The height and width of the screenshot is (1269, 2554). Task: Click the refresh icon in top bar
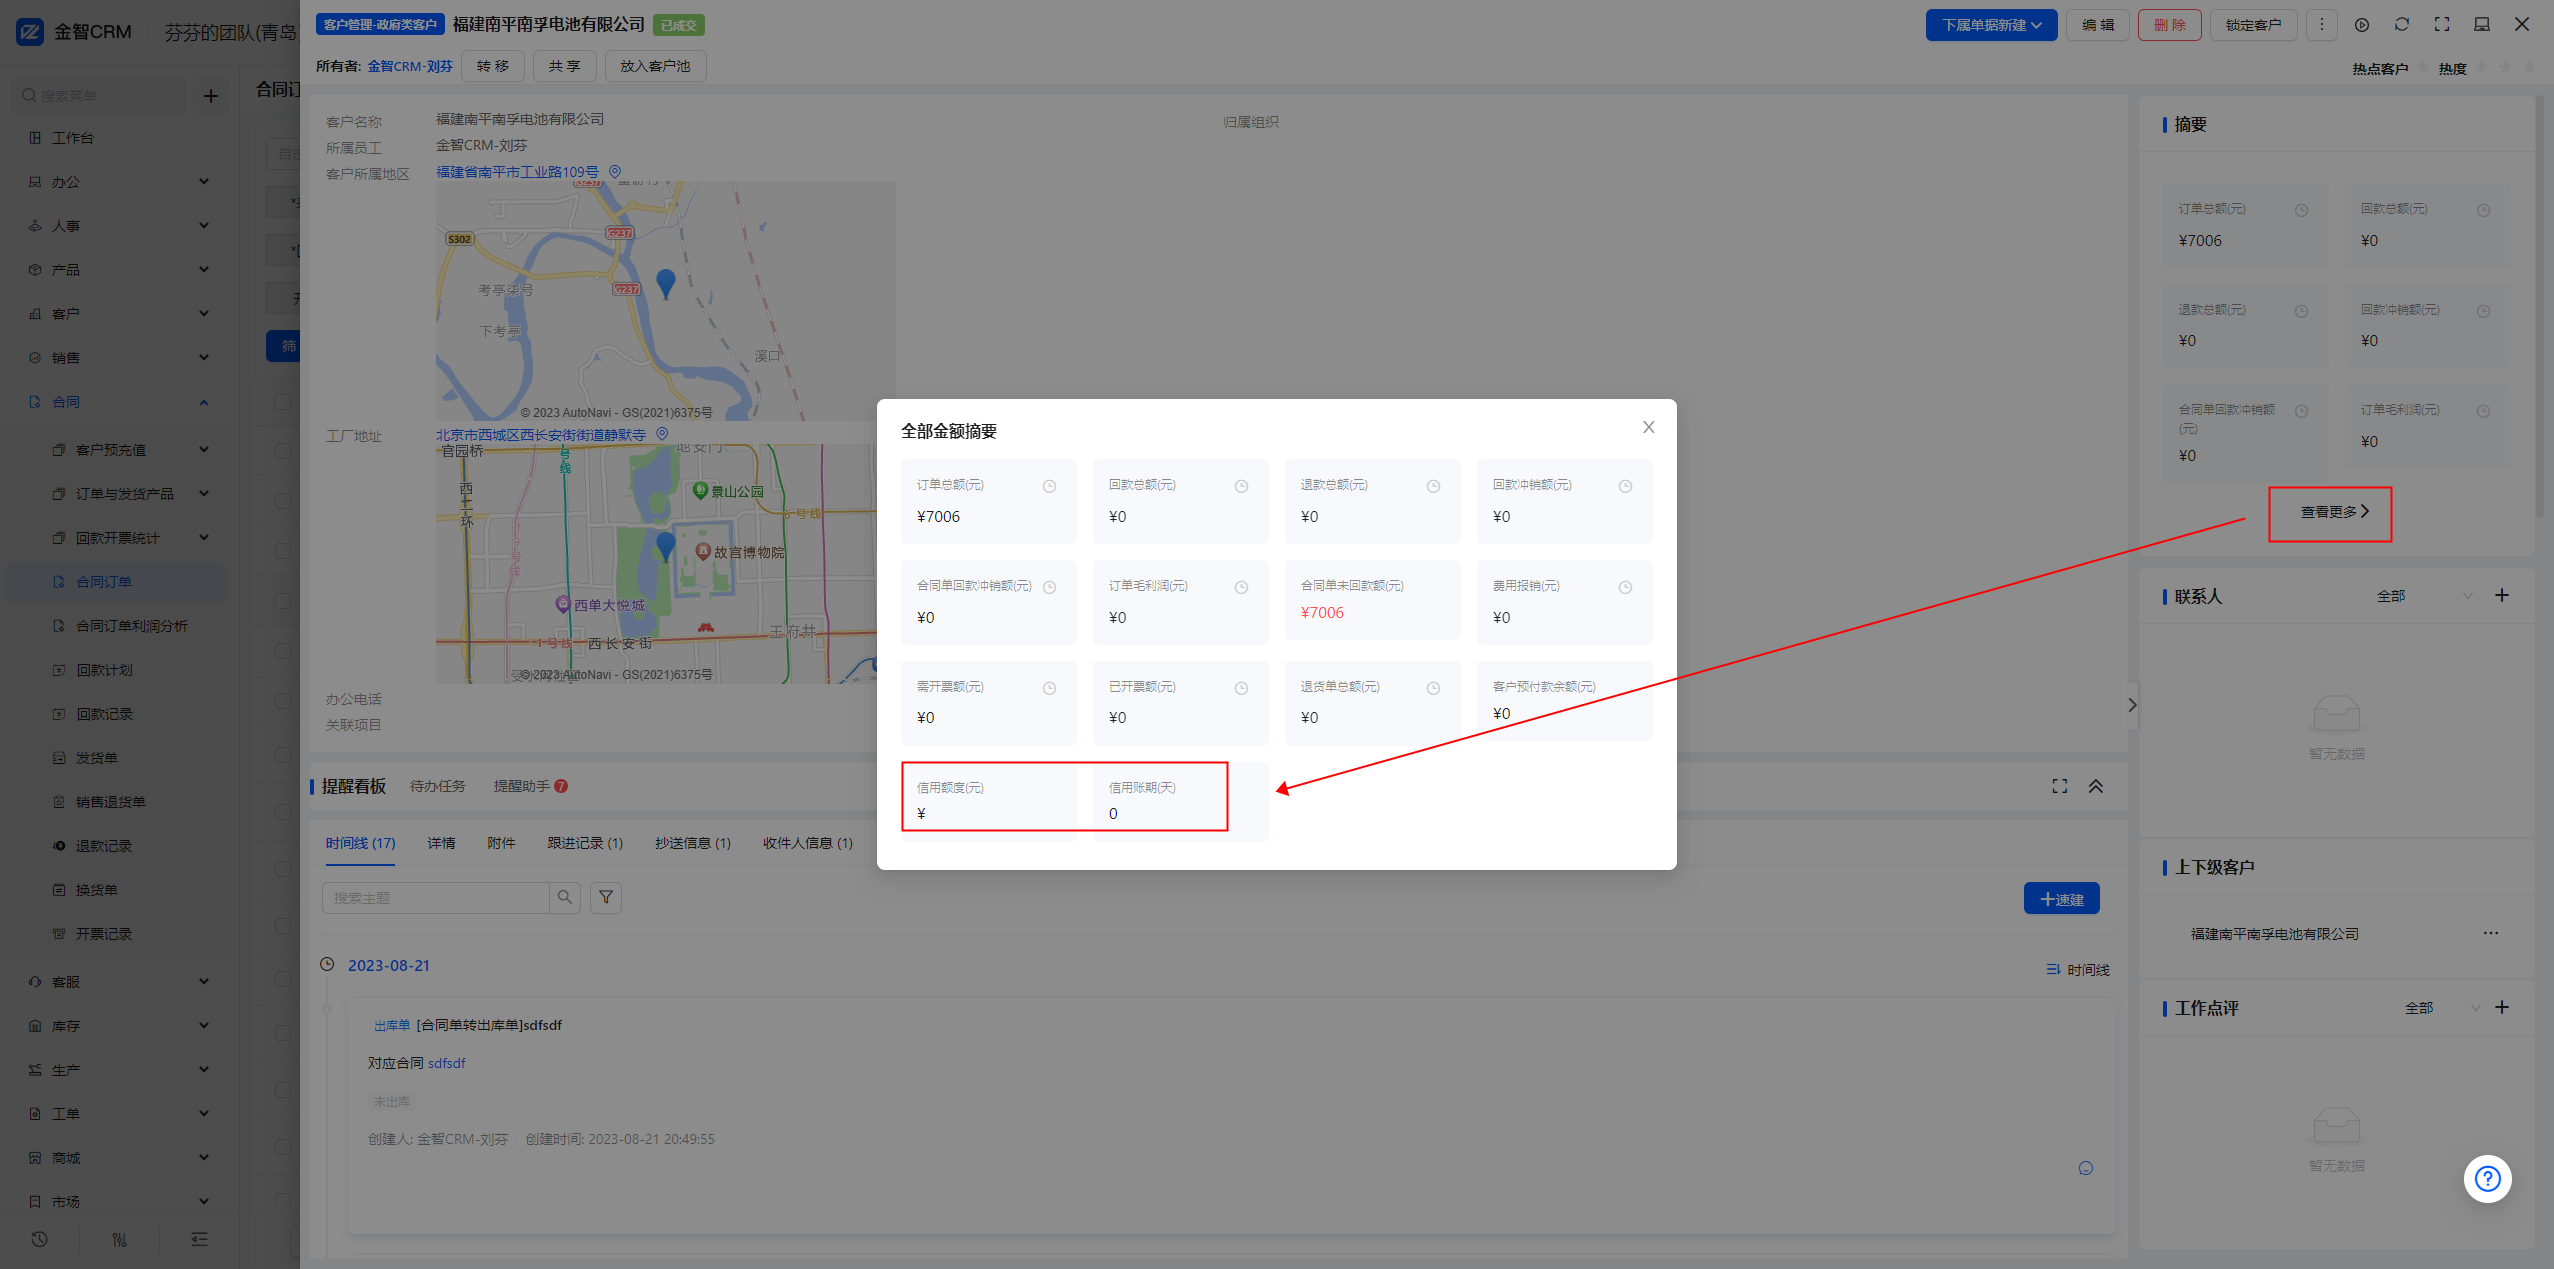tap(2402, 25)
